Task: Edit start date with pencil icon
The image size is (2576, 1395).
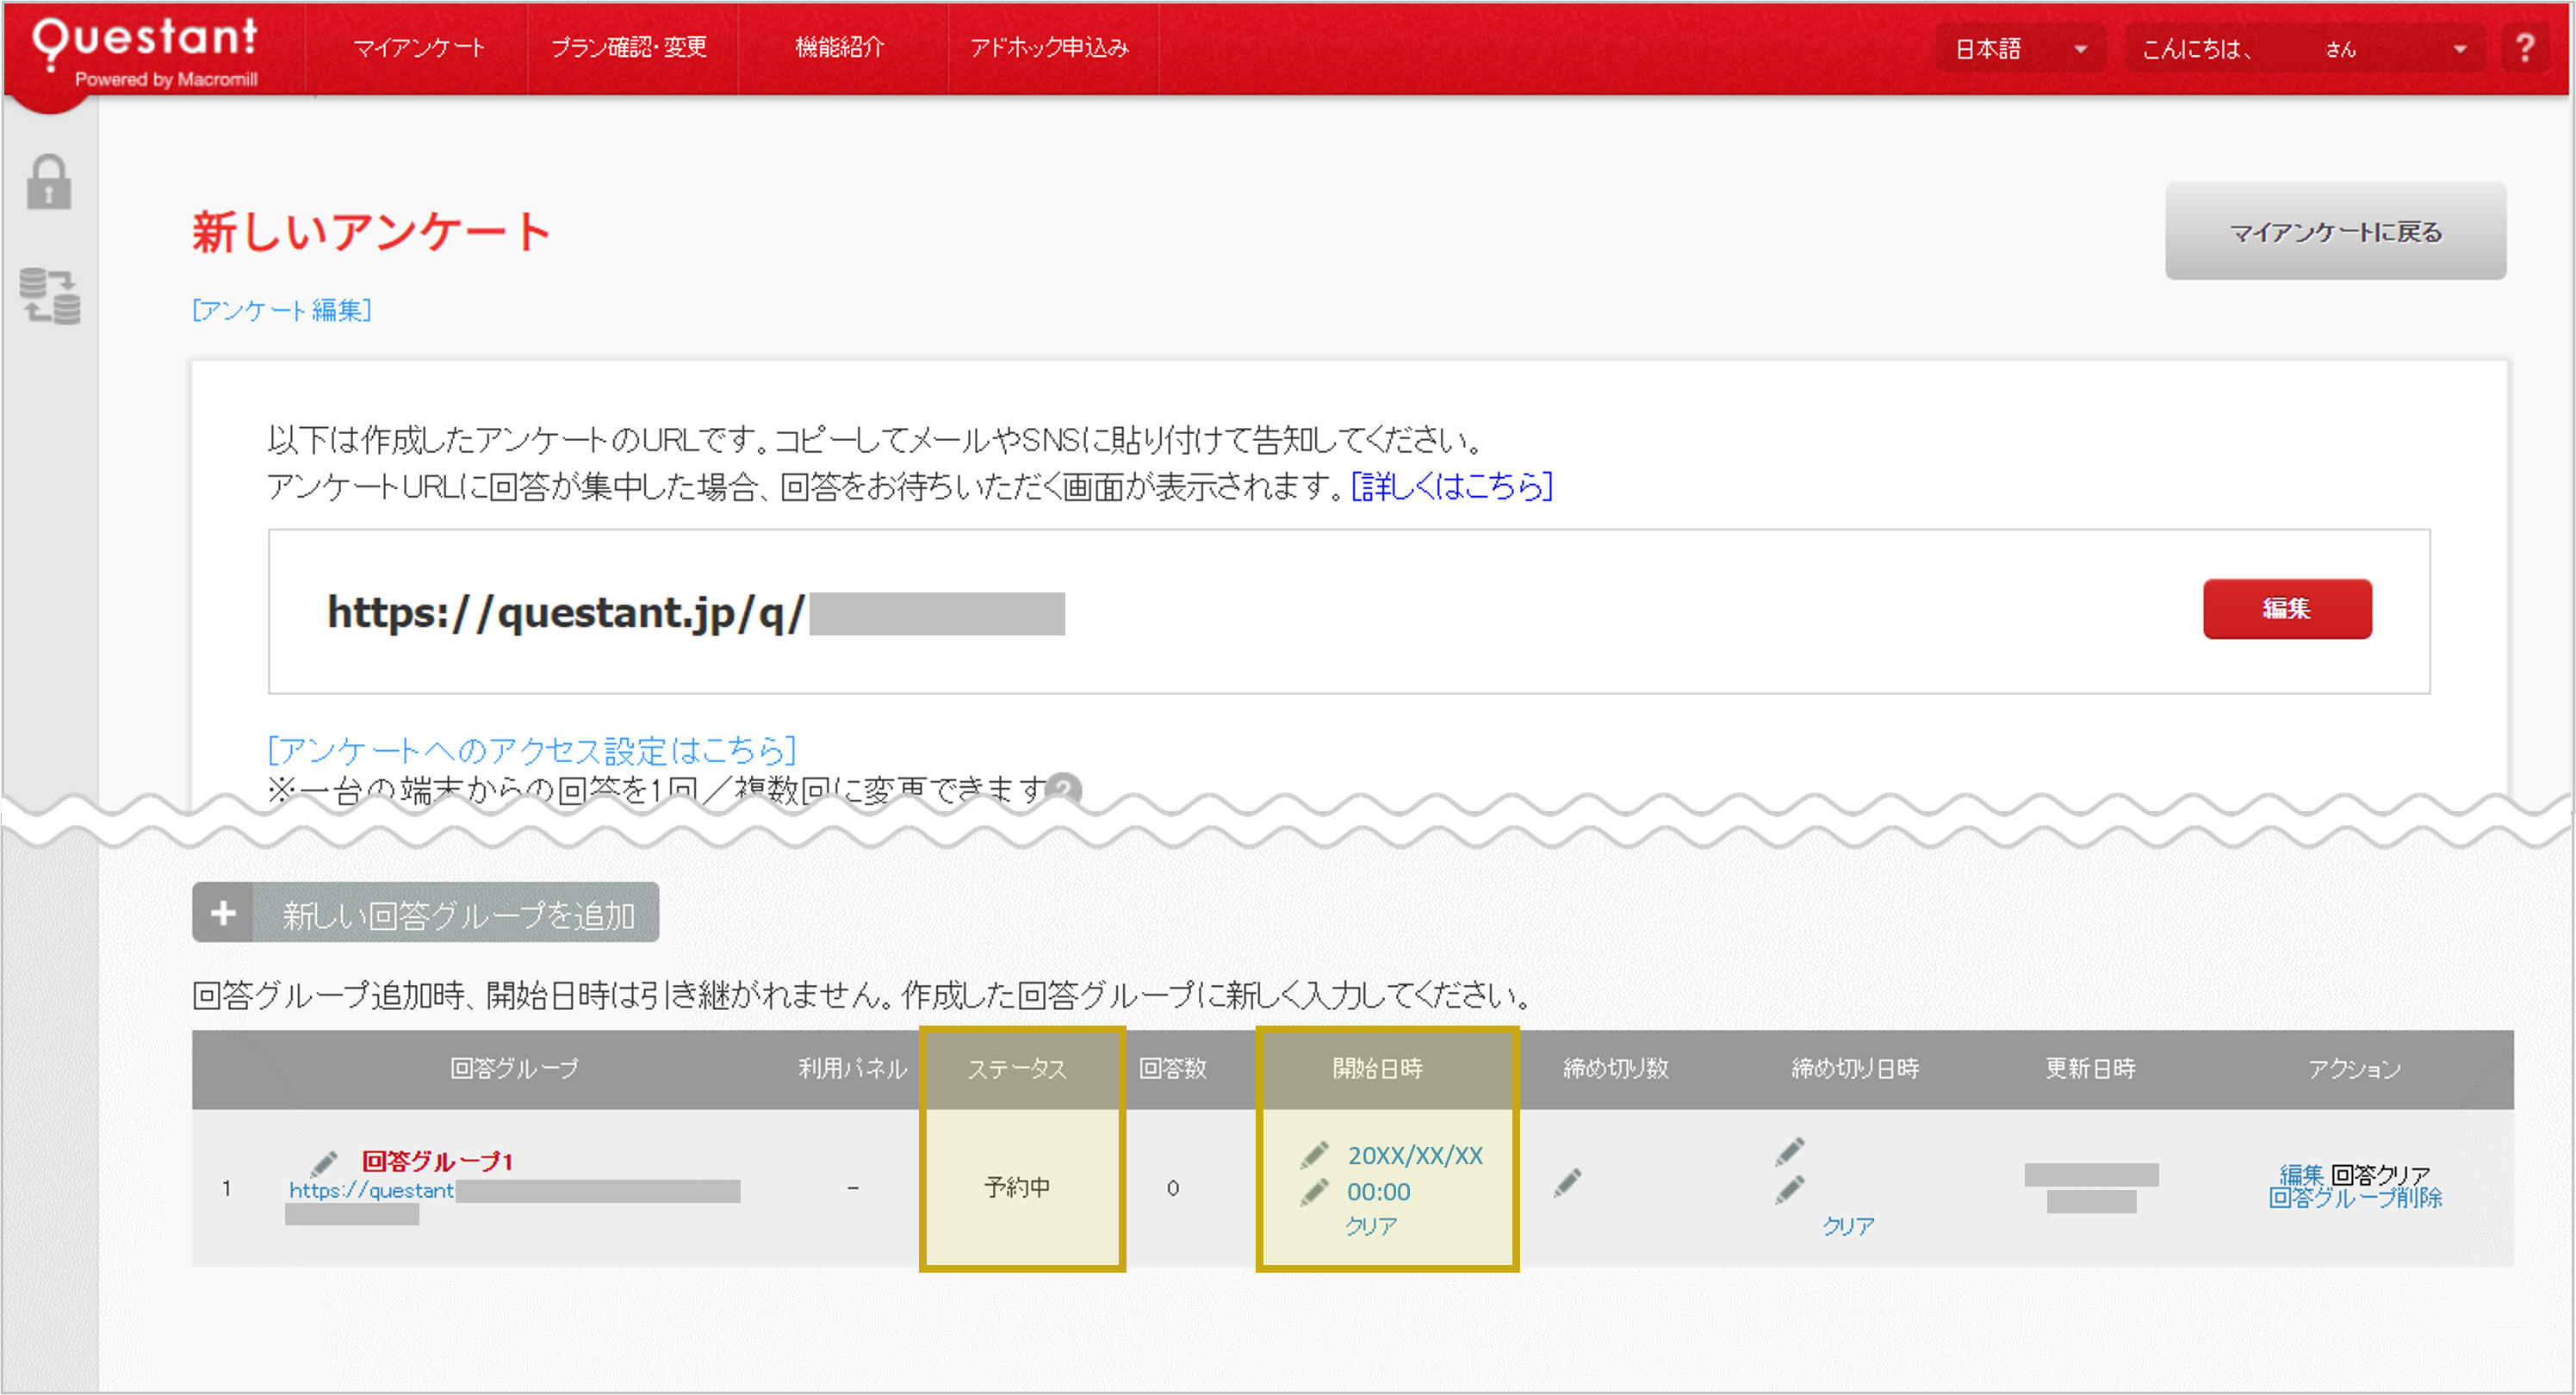Action: [1314, 1155]
